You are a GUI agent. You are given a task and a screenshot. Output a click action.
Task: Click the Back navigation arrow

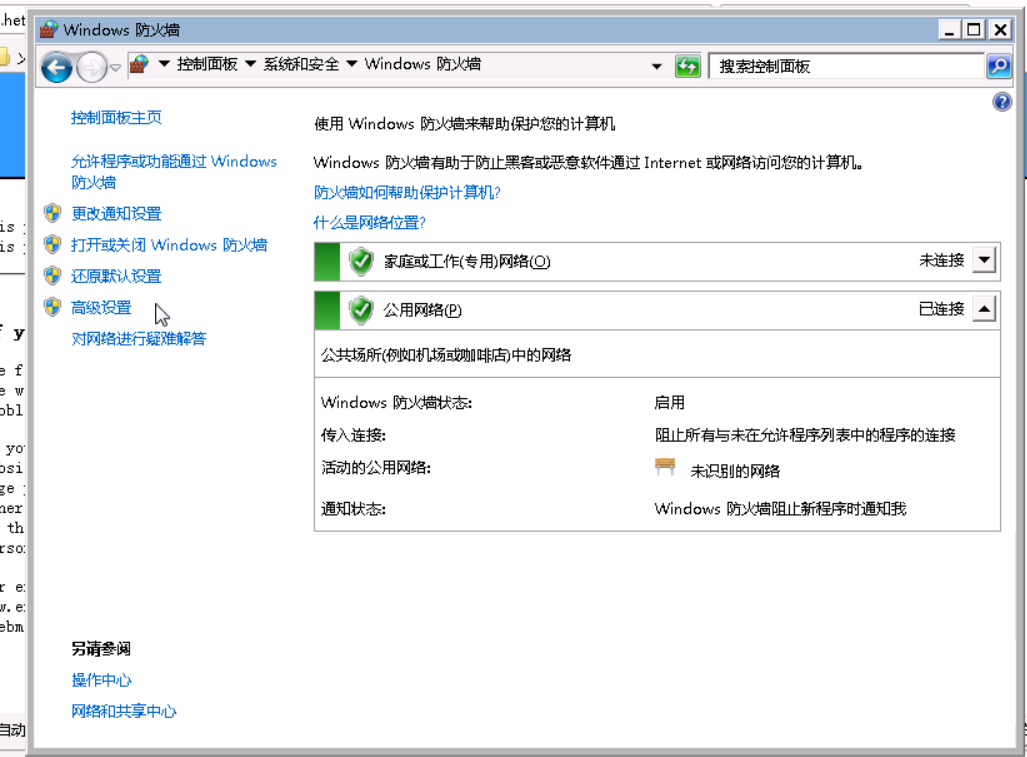click(56, 67)
